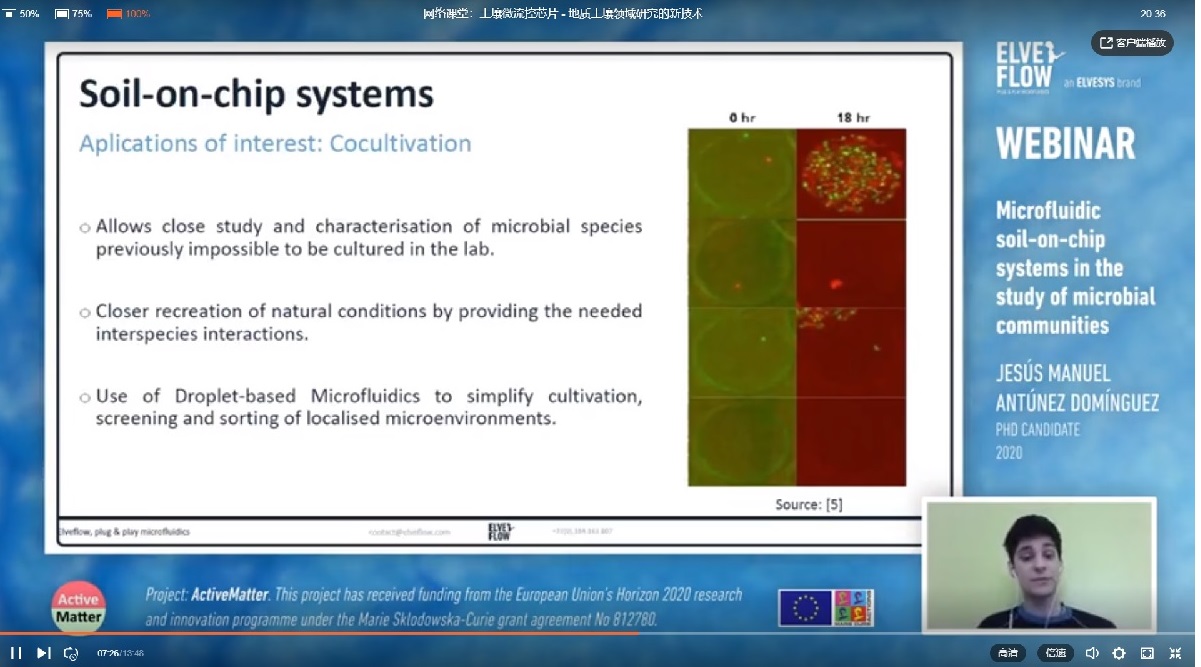
Task: Set video window size to 75%
Action: click(74, 14)
